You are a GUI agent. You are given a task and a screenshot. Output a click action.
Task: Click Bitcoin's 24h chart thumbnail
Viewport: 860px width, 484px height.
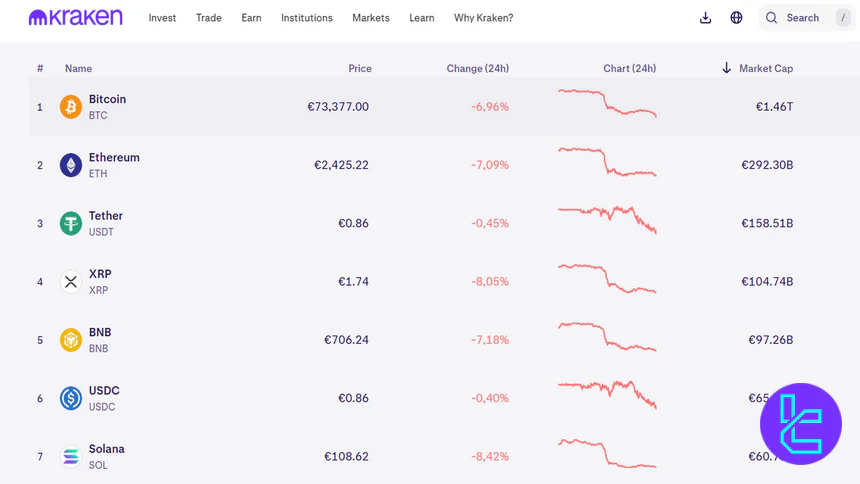(x=607, y=104)
